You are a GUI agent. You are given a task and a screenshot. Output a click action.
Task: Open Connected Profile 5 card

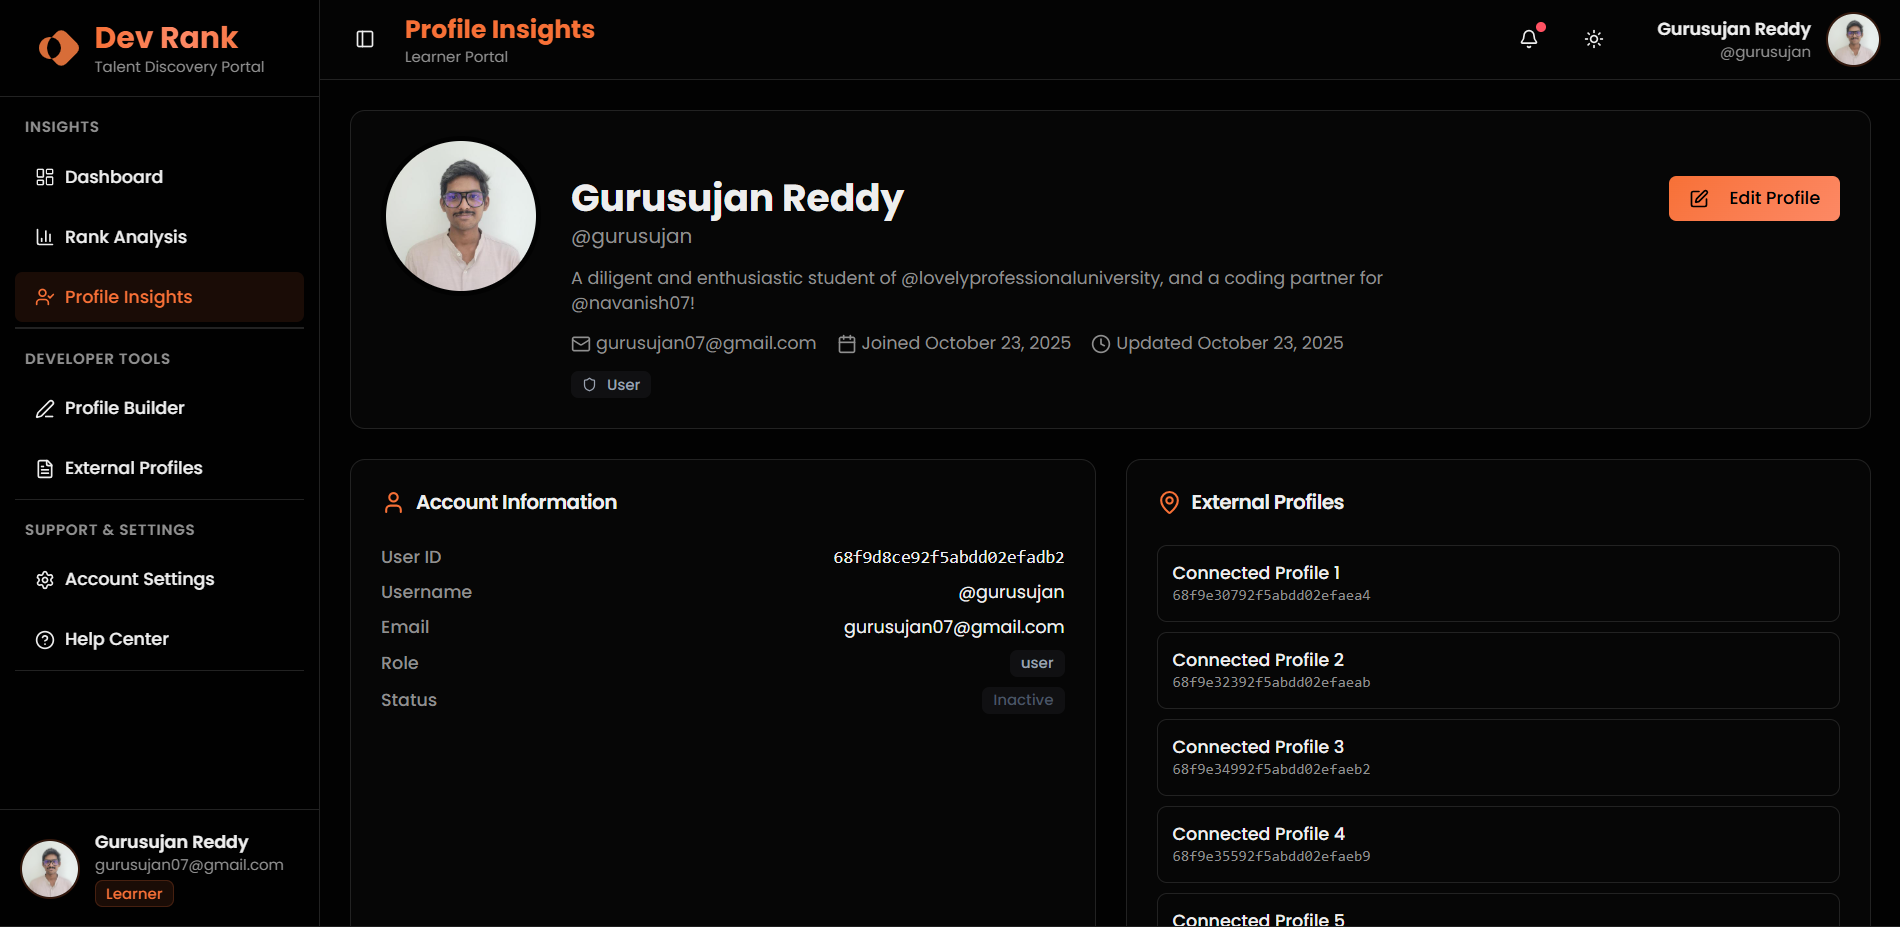point(1498,911)
